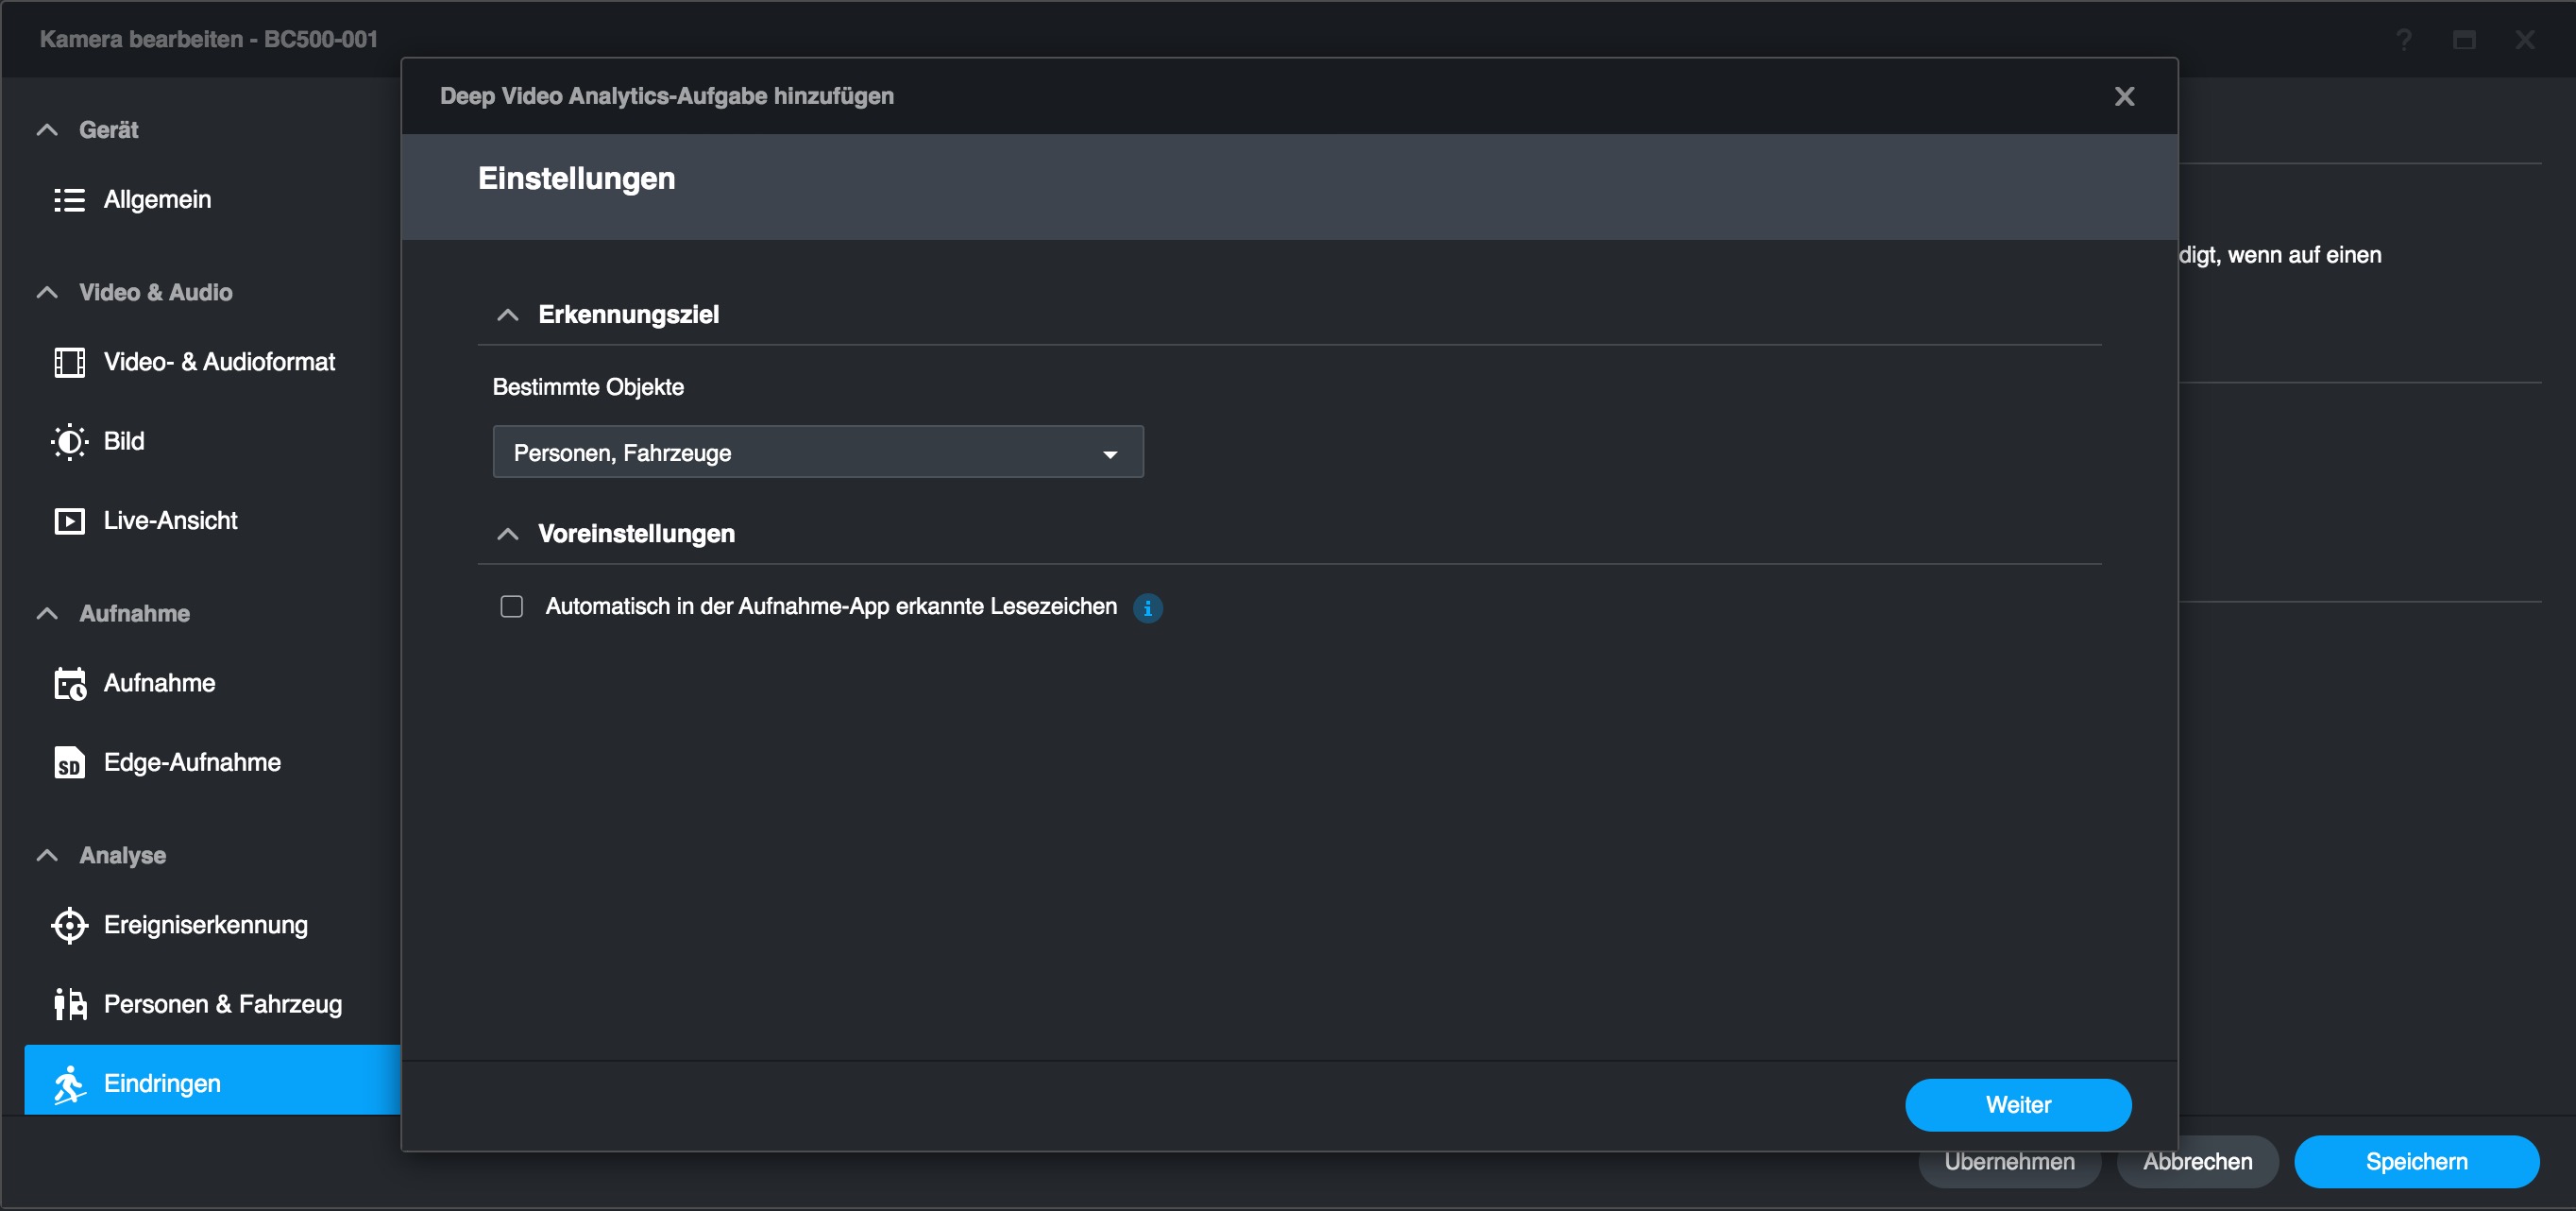Click the Bild brightness icon

69,442
